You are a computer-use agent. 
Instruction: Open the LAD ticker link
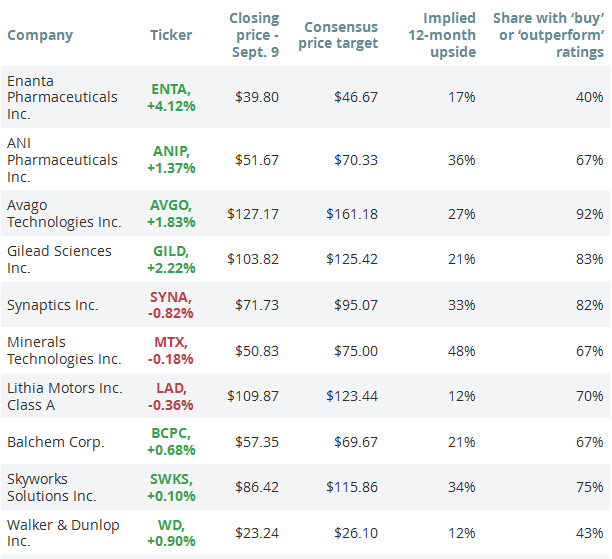pyautogui.click(x=168, y=388)
